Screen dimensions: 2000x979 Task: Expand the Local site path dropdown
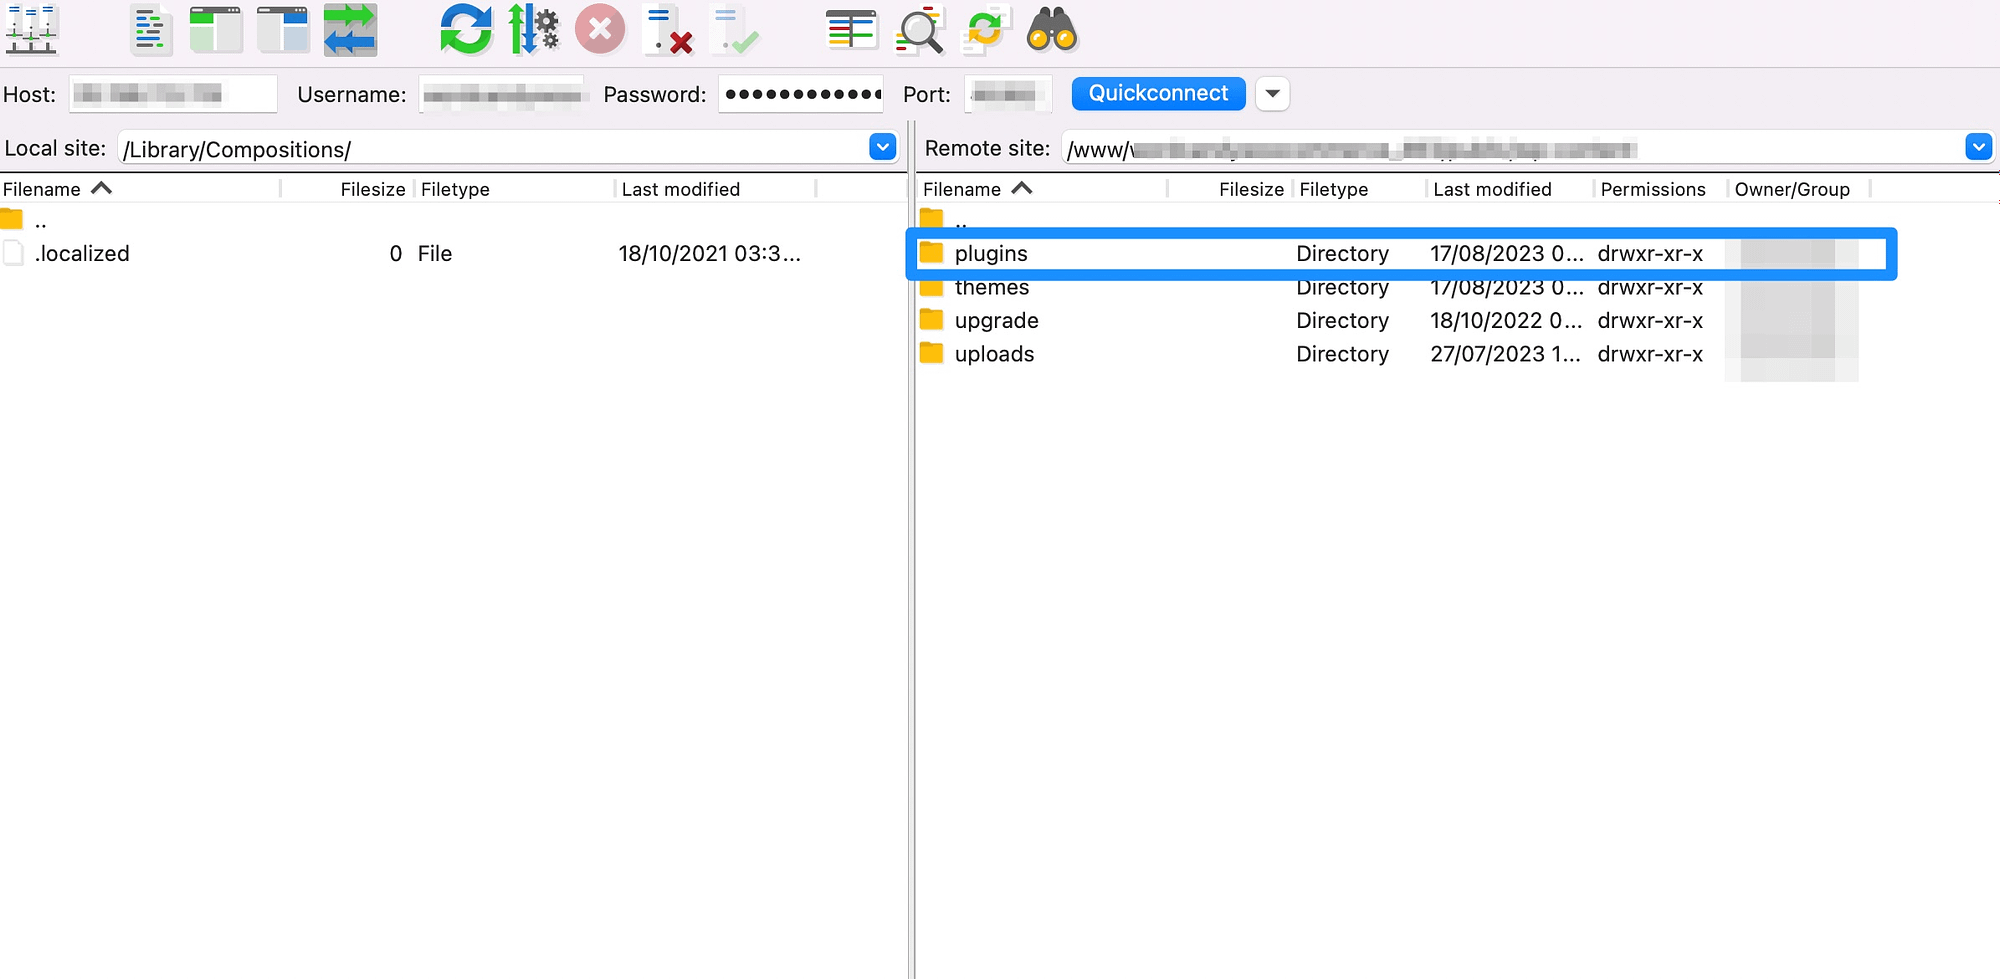(x=882, y=148)
